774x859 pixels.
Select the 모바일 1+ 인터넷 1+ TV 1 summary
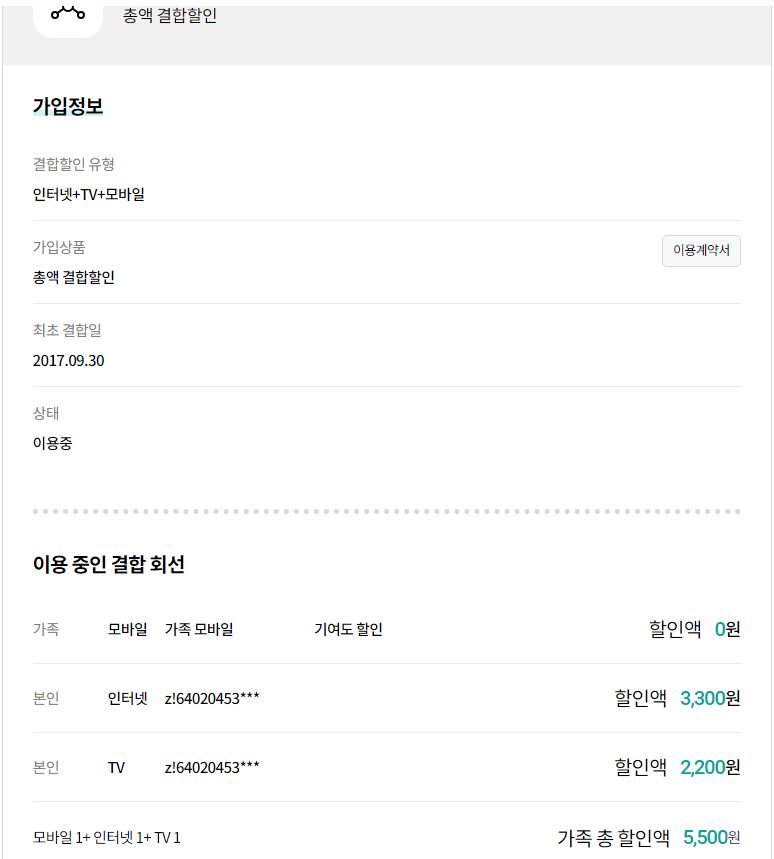click(x=107, y=837)
